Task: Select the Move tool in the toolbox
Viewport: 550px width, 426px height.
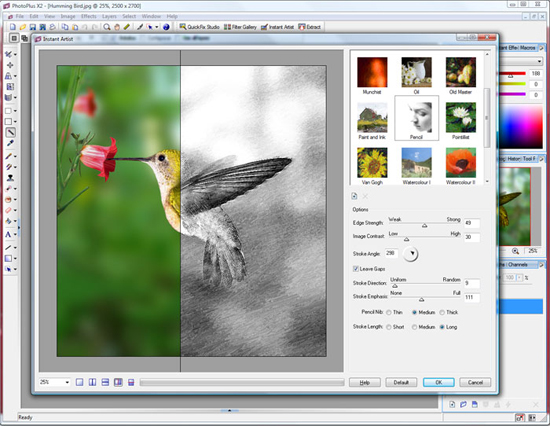Action: pos(10,65)
